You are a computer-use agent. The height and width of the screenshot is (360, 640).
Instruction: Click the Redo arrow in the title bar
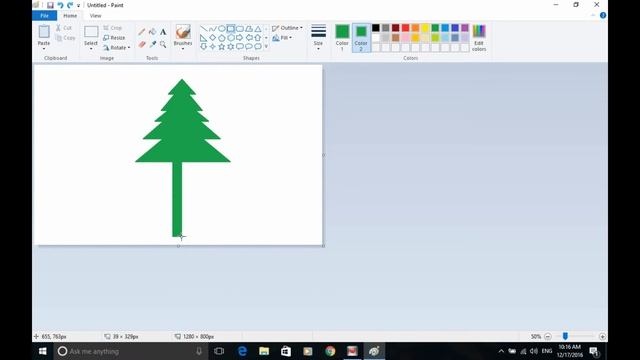[70, 5]
